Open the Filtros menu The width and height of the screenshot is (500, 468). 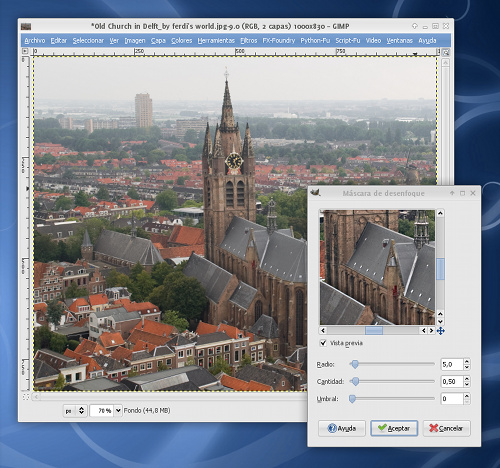coord(249,40)
